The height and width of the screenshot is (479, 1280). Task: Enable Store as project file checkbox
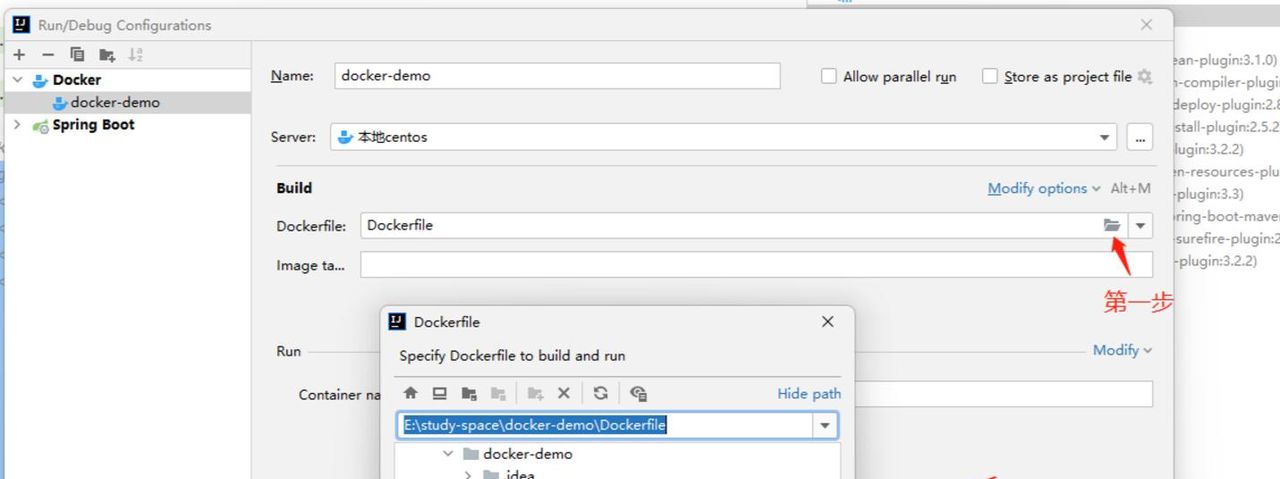coord(990,76)
